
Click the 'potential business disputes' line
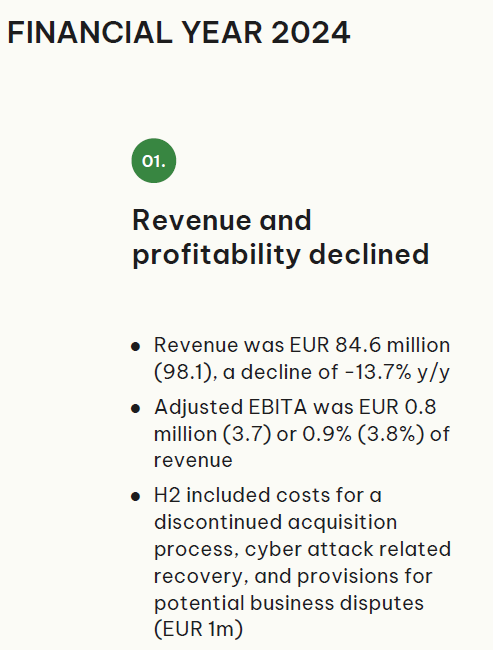[289, 604]
